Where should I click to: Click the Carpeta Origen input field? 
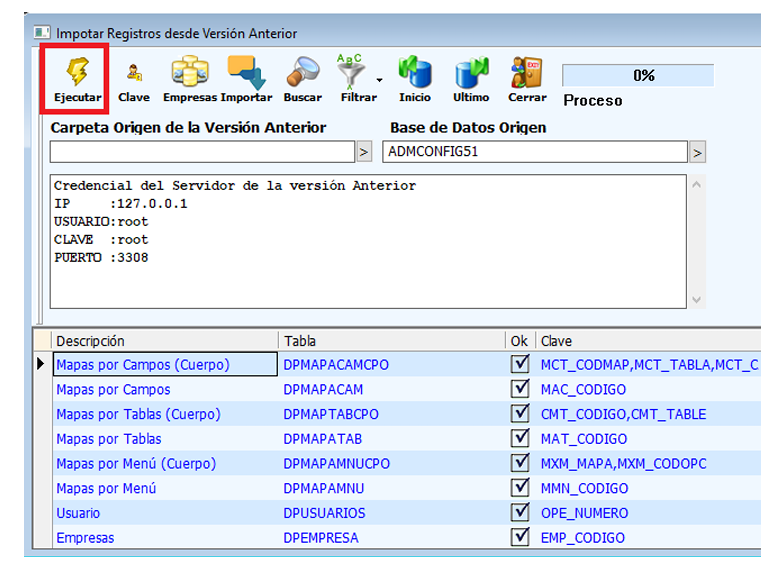tap(202, 152)
